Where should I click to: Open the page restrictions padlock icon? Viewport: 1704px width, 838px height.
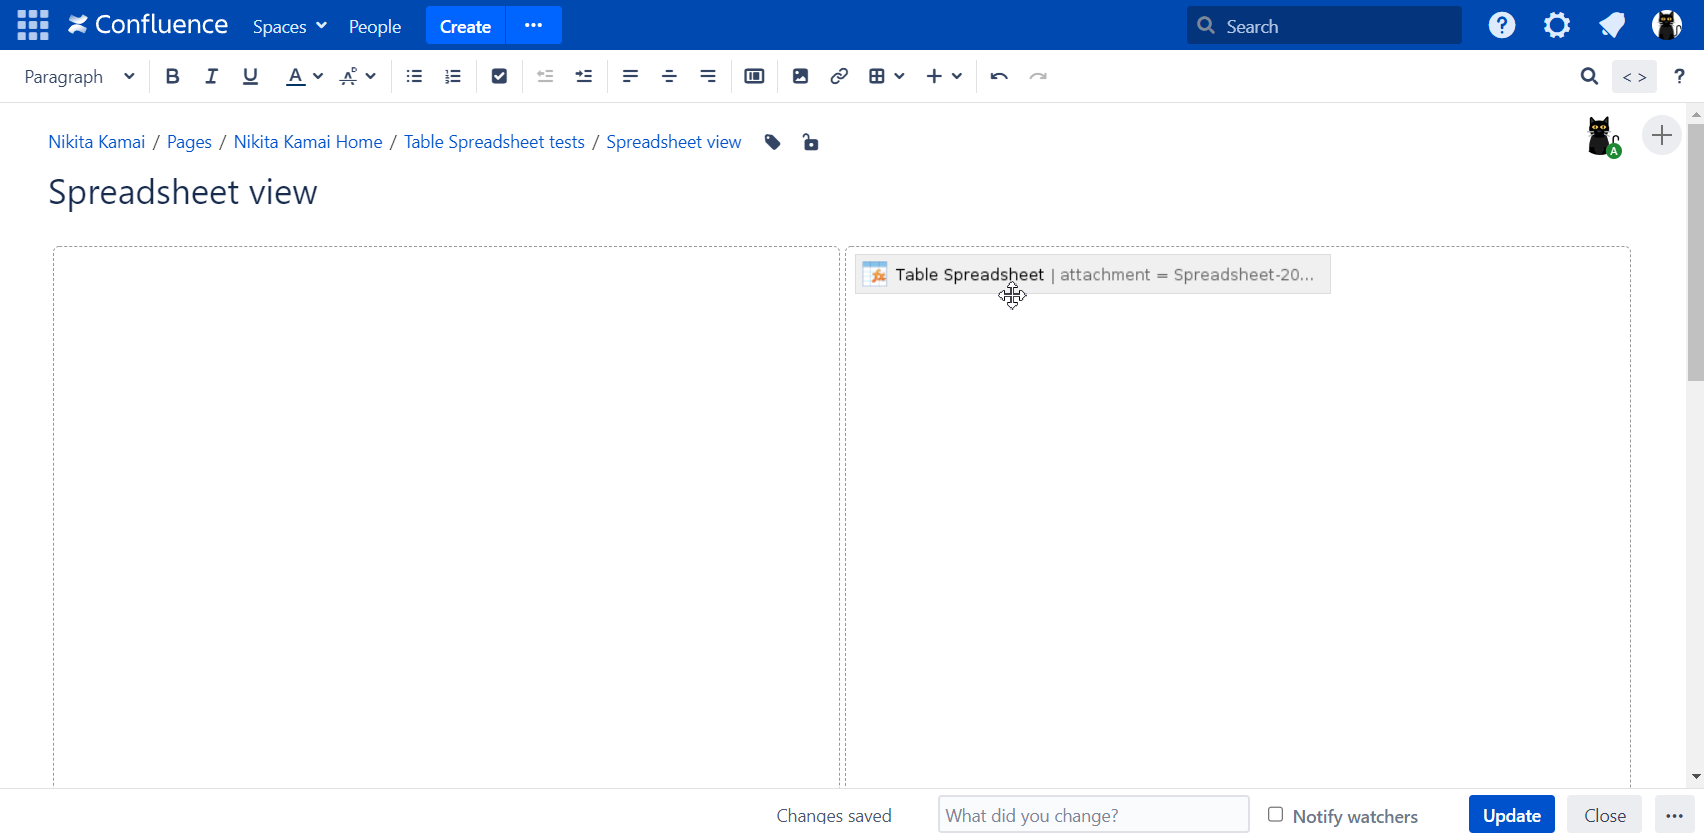click(x=810, y=142)
